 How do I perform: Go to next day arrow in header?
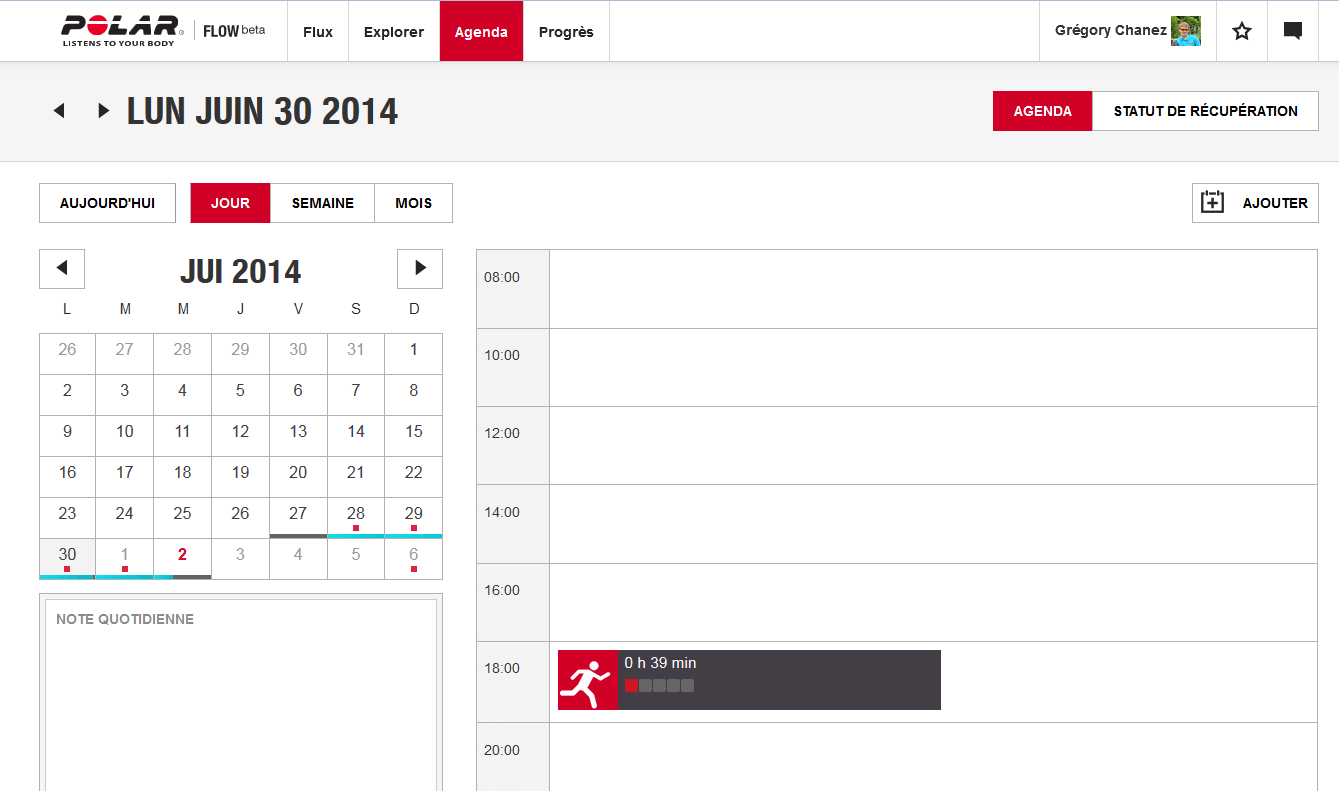[x=103, y=111]
